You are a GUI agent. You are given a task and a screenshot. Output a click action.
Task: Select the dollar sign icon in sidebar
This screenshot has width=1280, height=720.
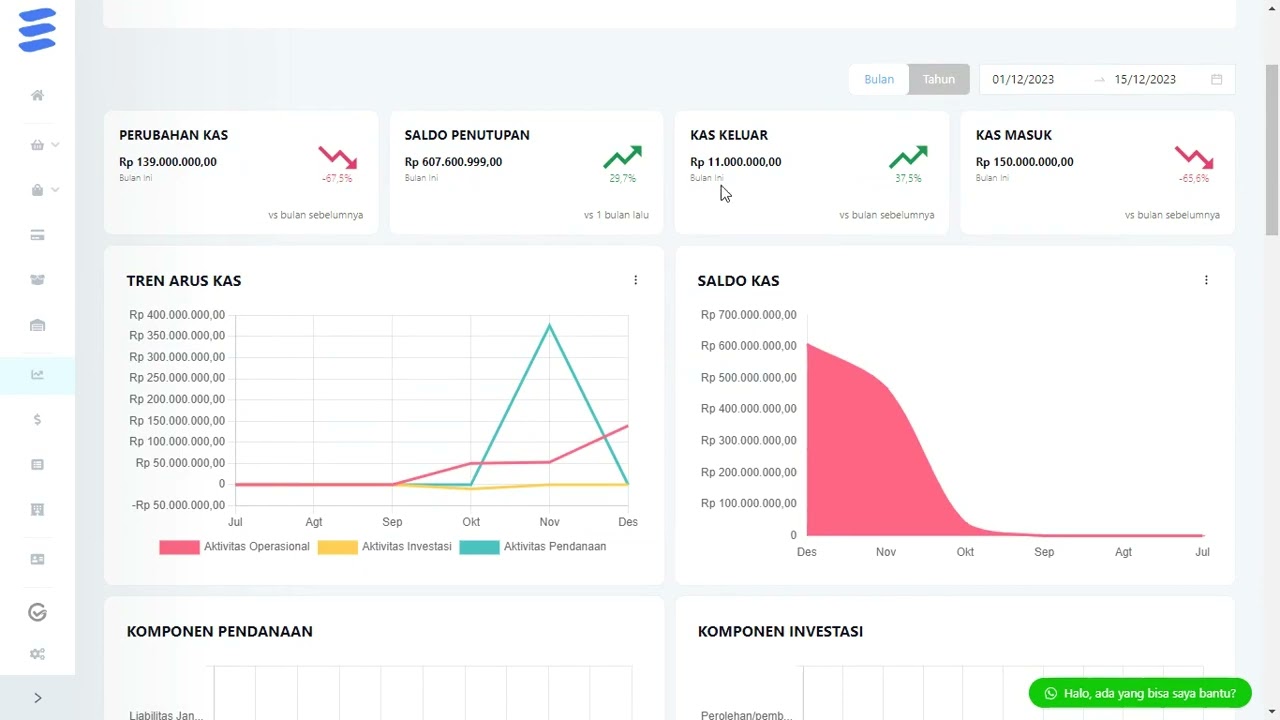click(37, 420)
